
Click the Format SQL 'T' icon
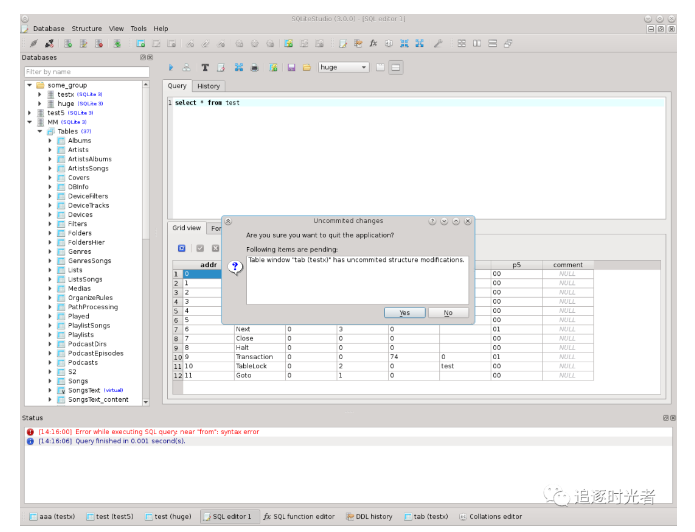204,67
